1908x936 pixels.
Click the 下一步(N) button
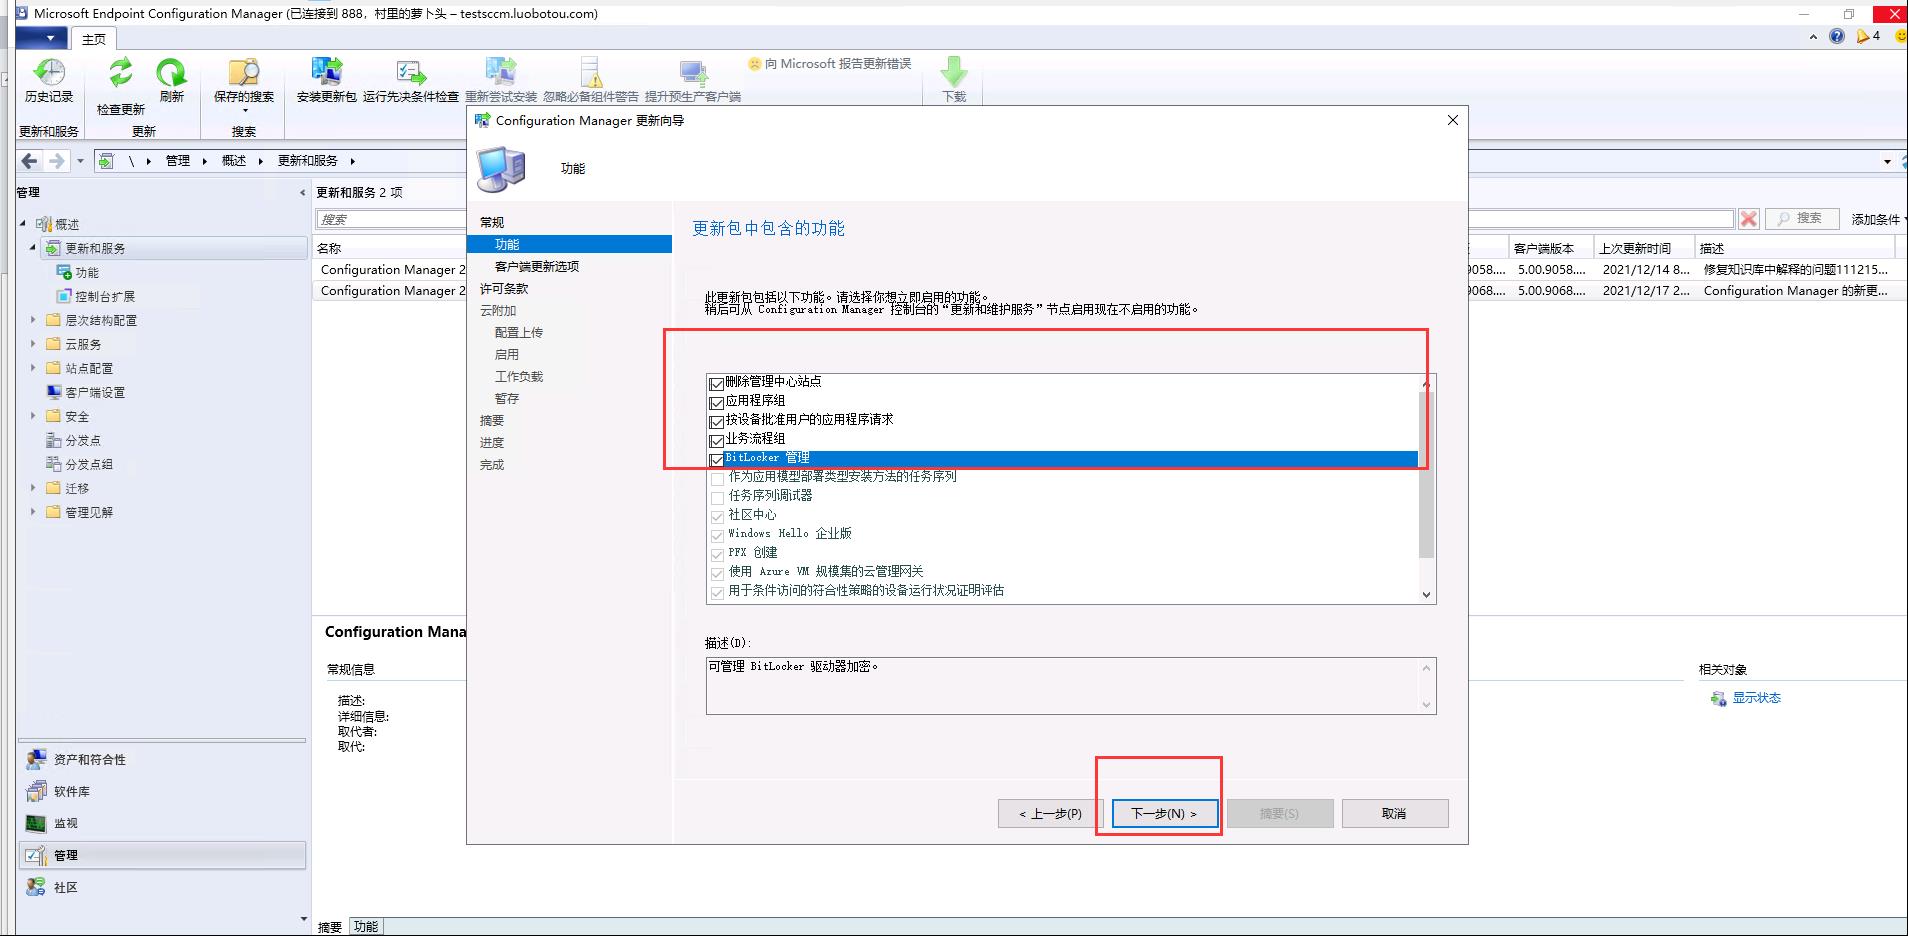[x=1163, y=814]
